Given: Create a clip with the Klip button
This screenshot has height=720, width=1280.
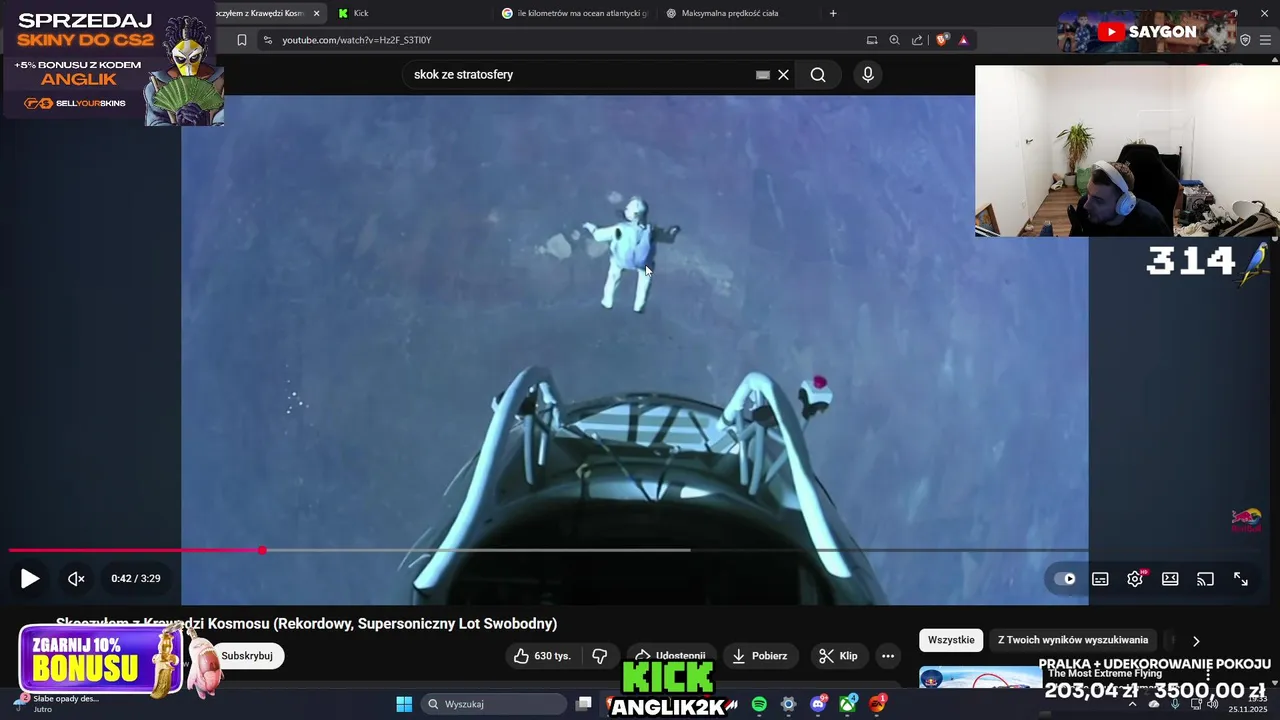Looking at the screenshot, I should [838, 656].
